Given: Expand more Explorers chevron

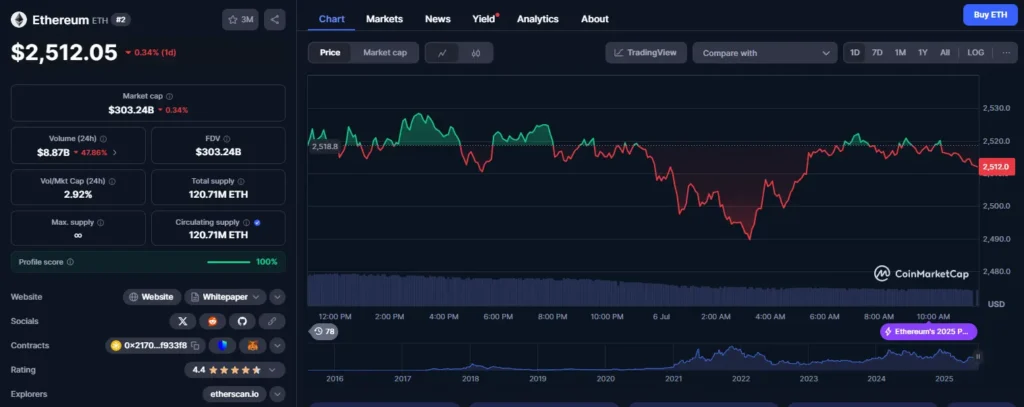Looking at the screenshot, I should point(278,395).
